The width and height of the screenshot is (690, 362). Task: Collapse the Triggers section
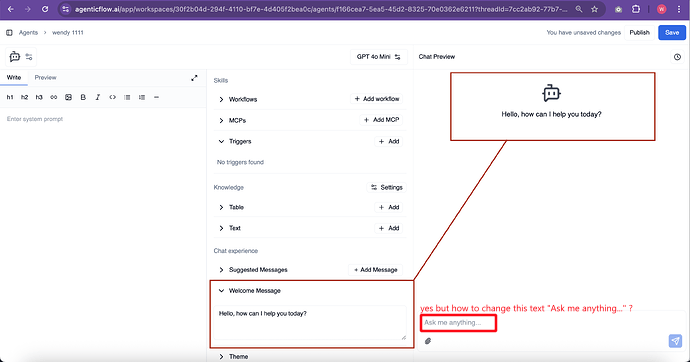pos(221,142)
